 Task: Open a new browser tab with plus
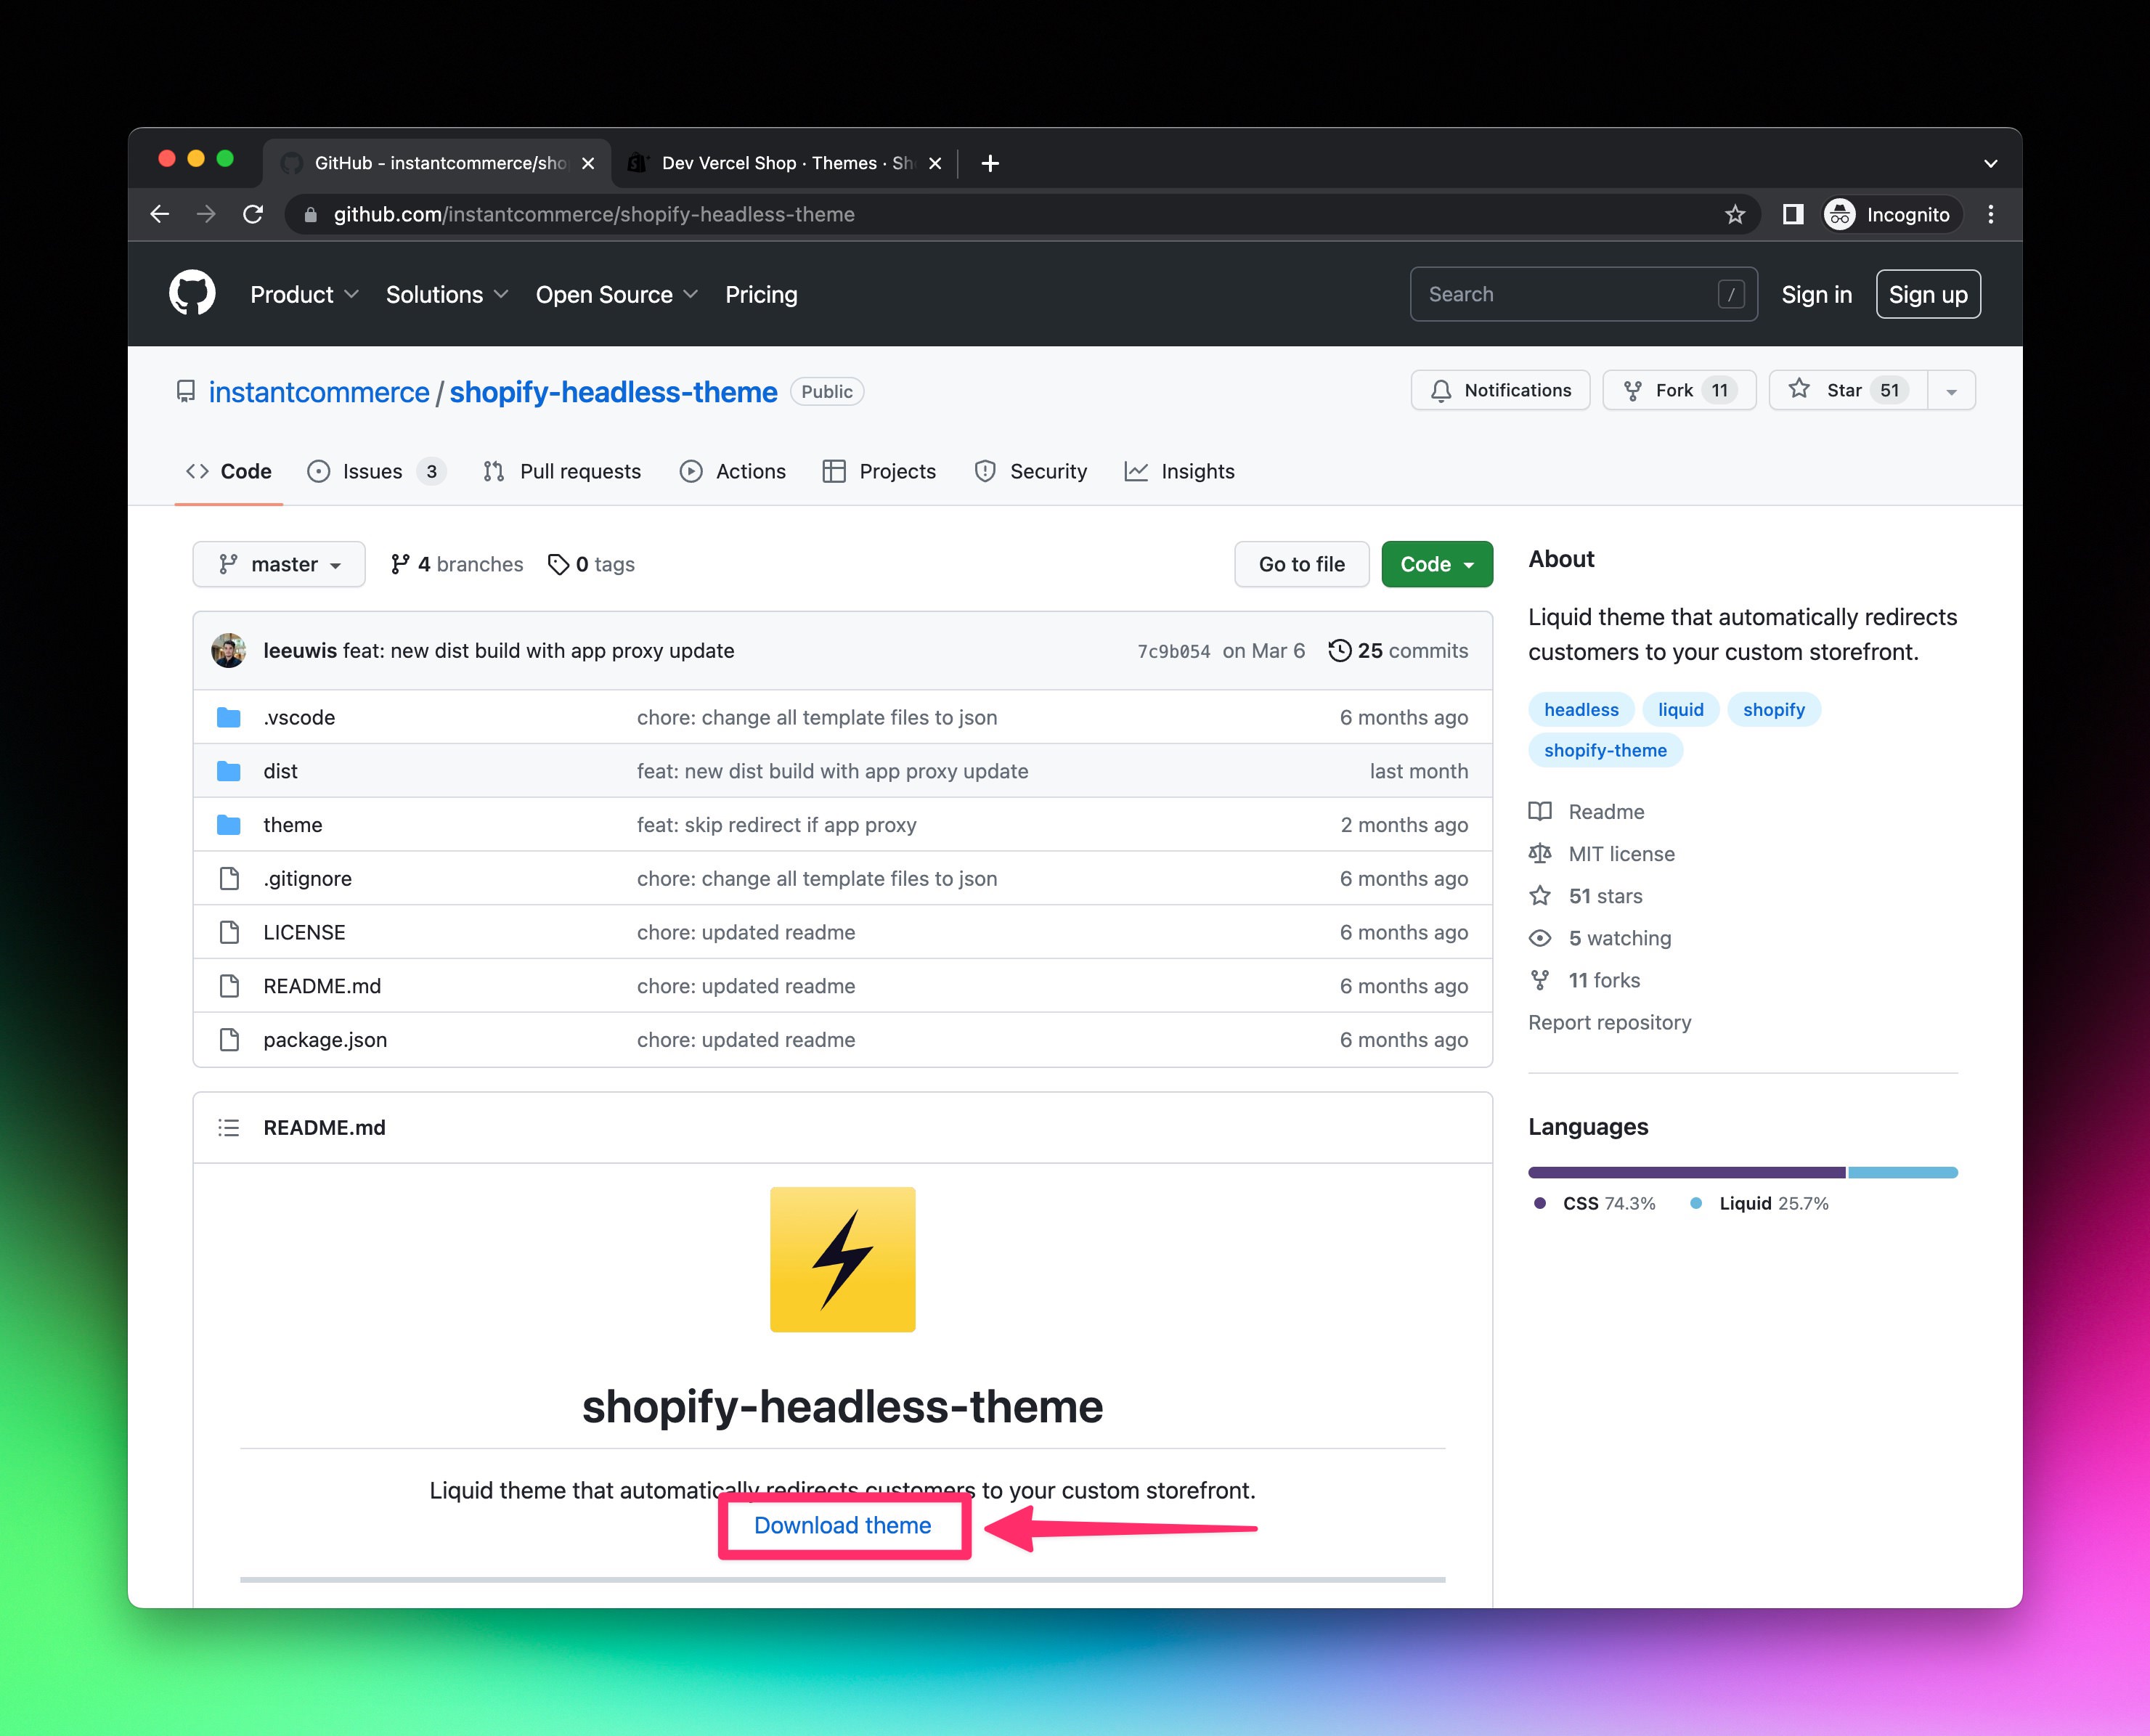990,163
